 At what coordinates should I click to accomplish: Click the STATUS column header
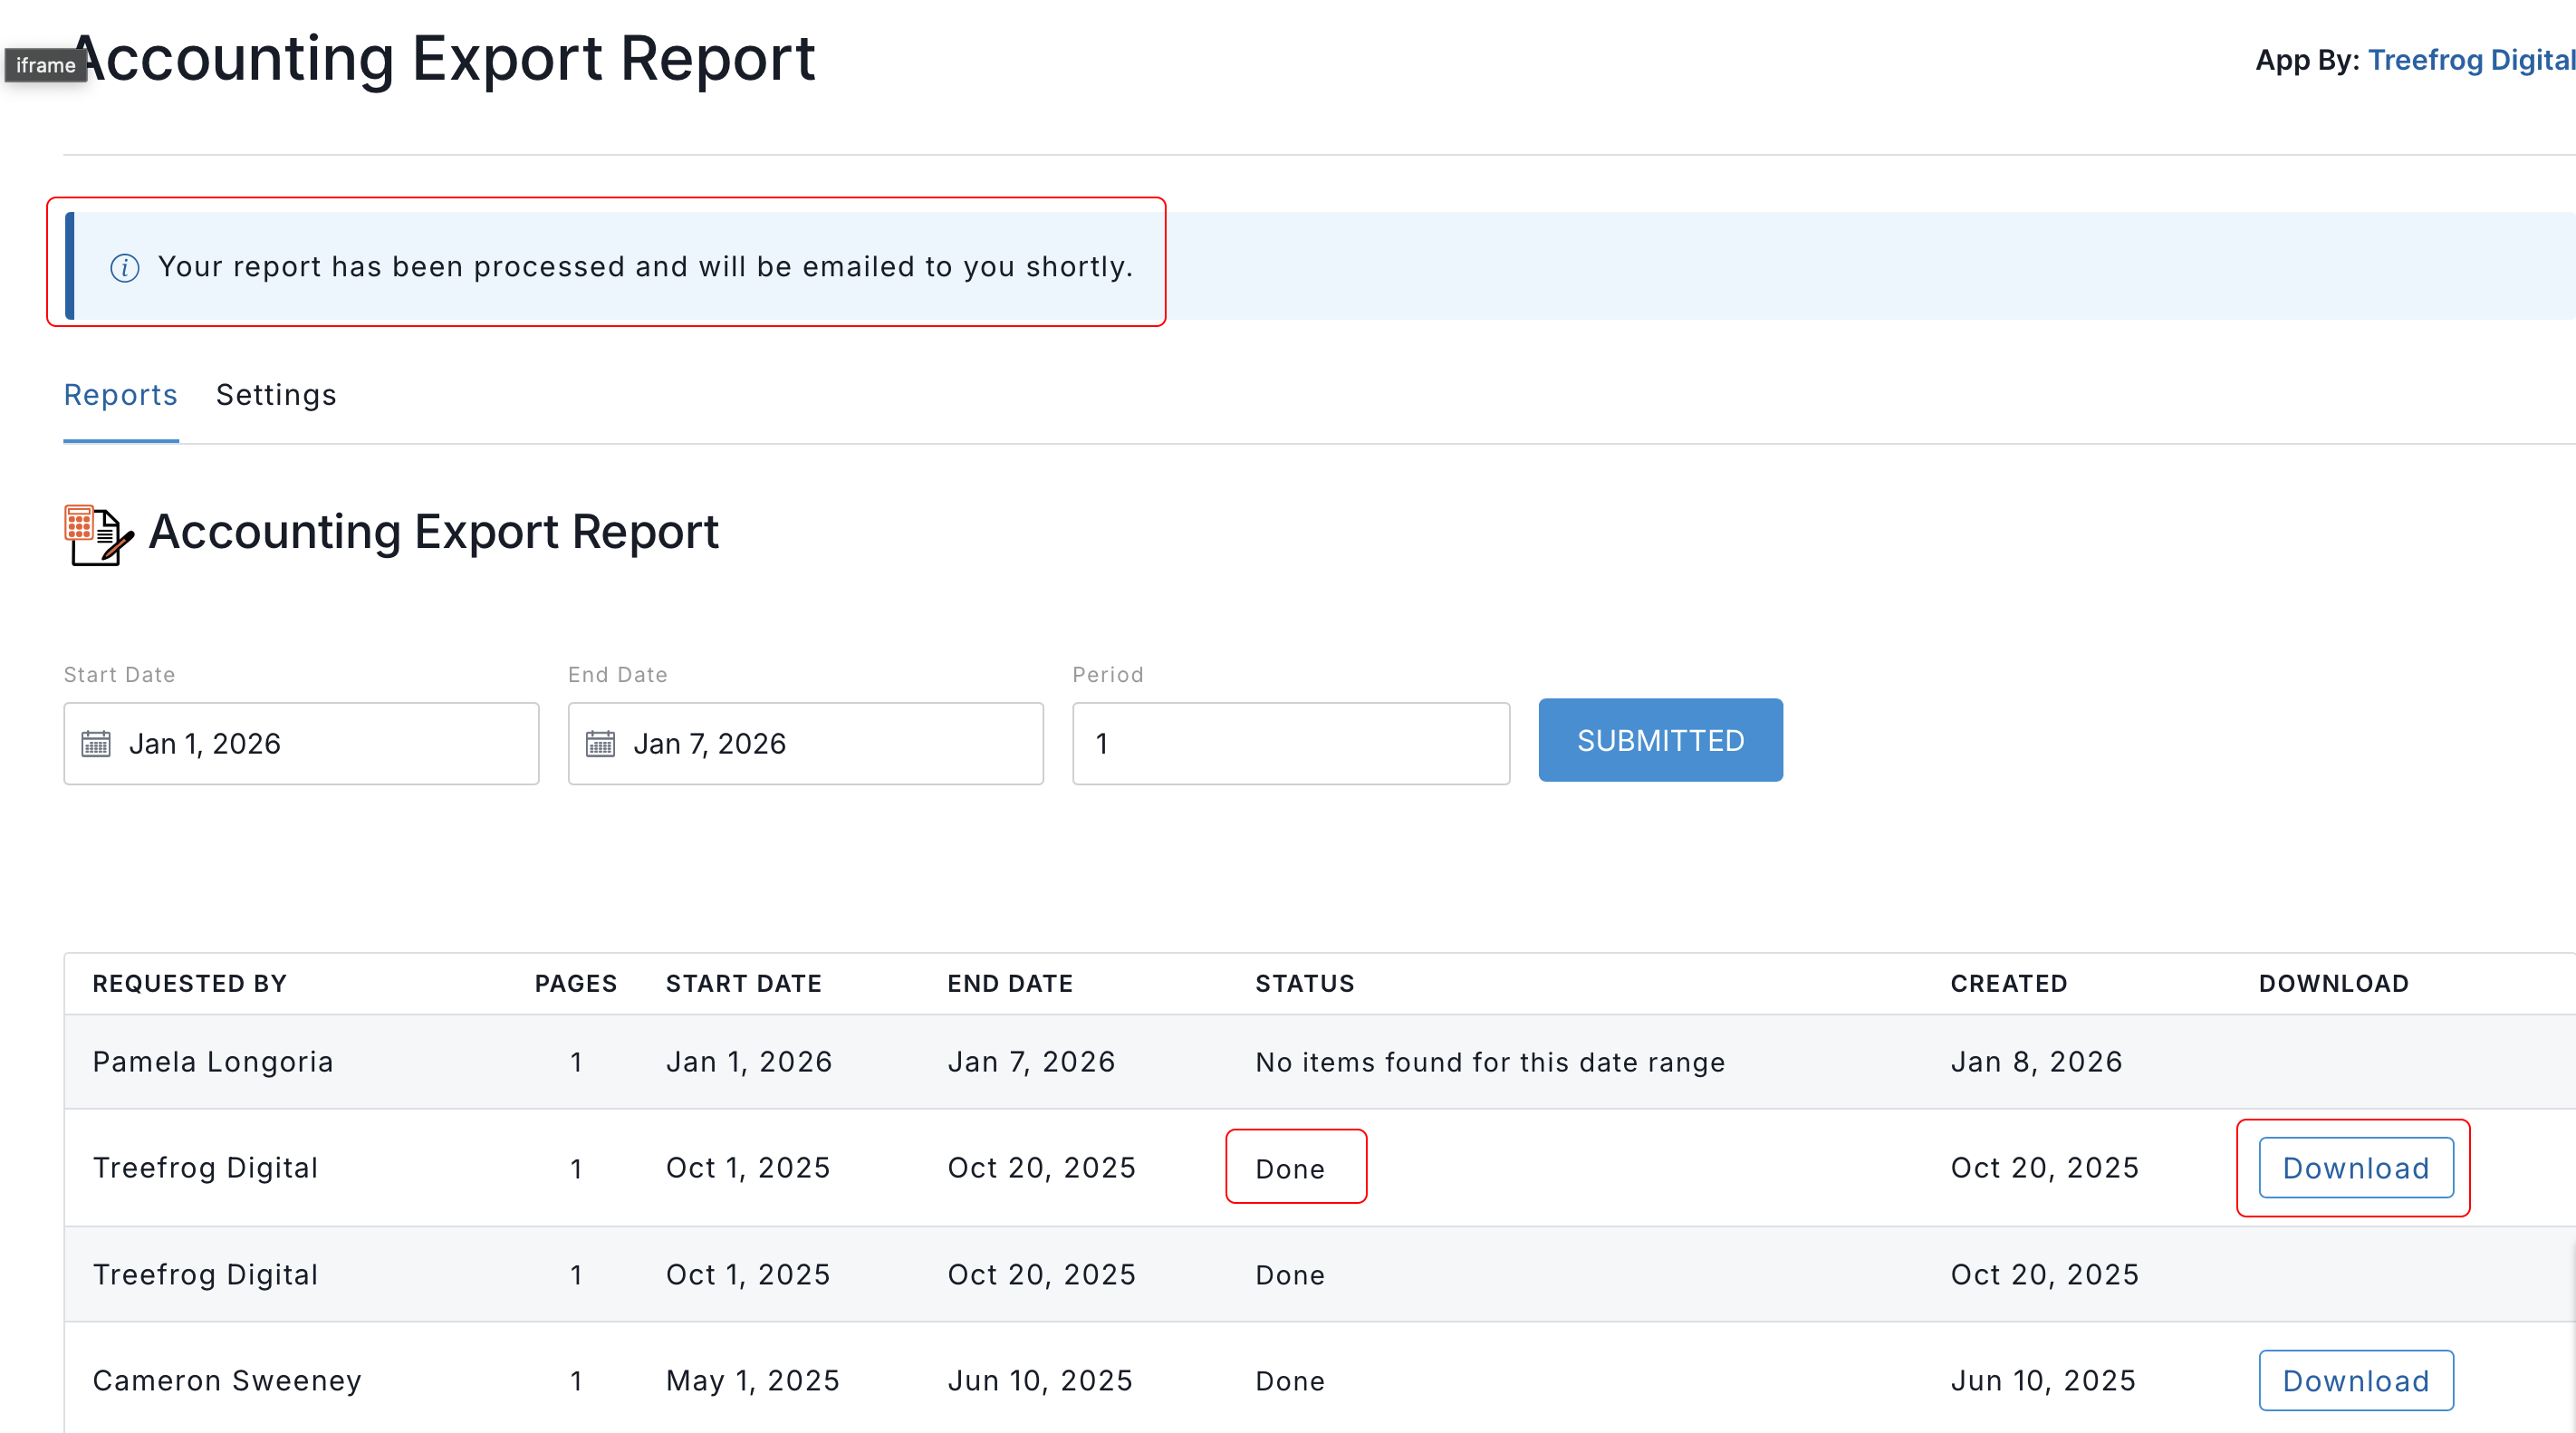tap(1304, 984)
